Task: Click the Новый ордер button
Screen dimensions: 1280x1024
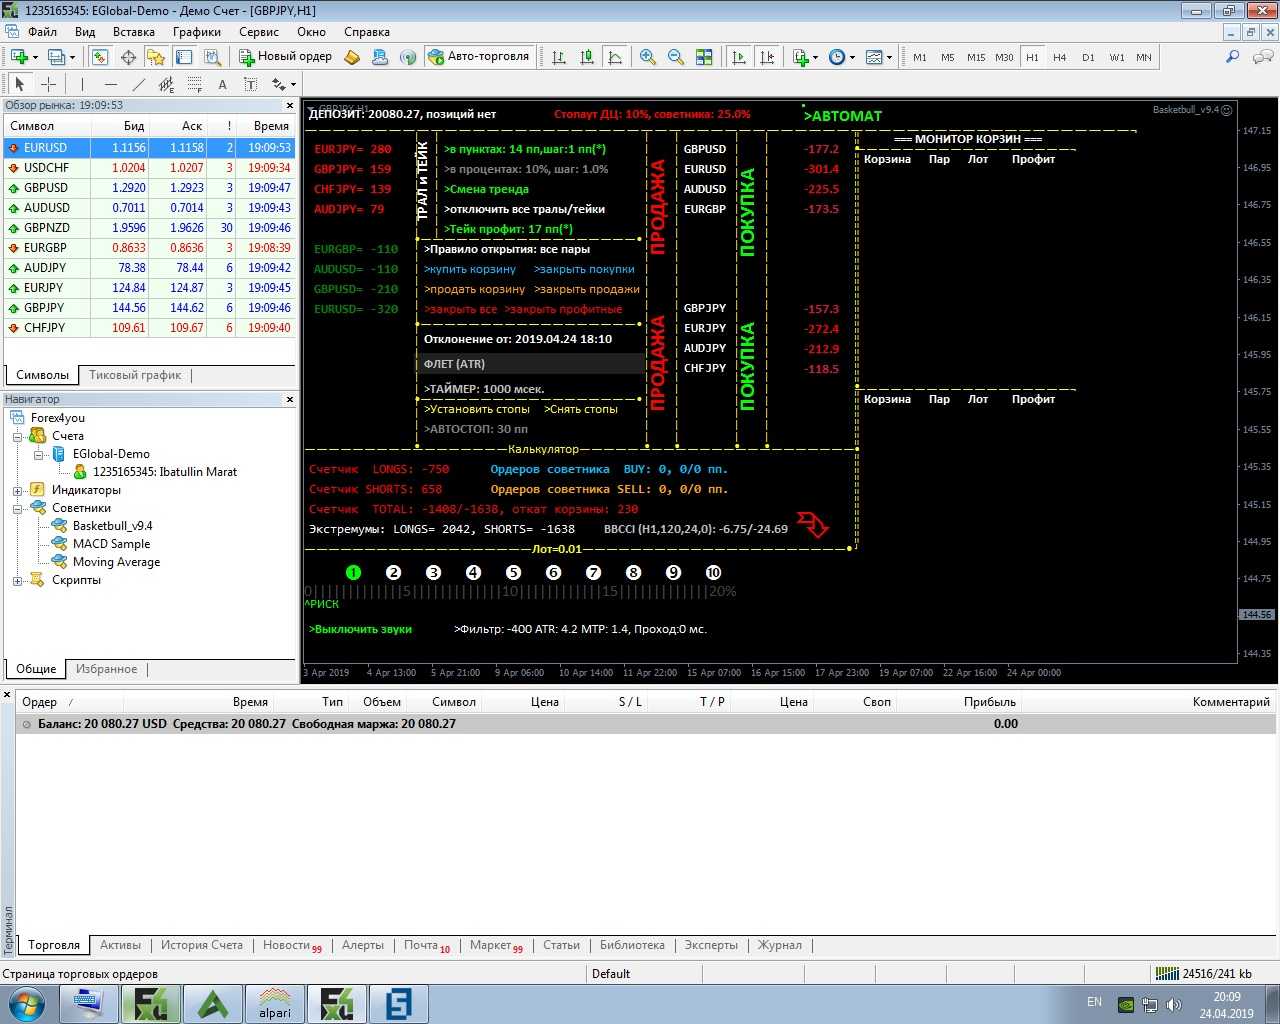Action: (x=285, y=57)
